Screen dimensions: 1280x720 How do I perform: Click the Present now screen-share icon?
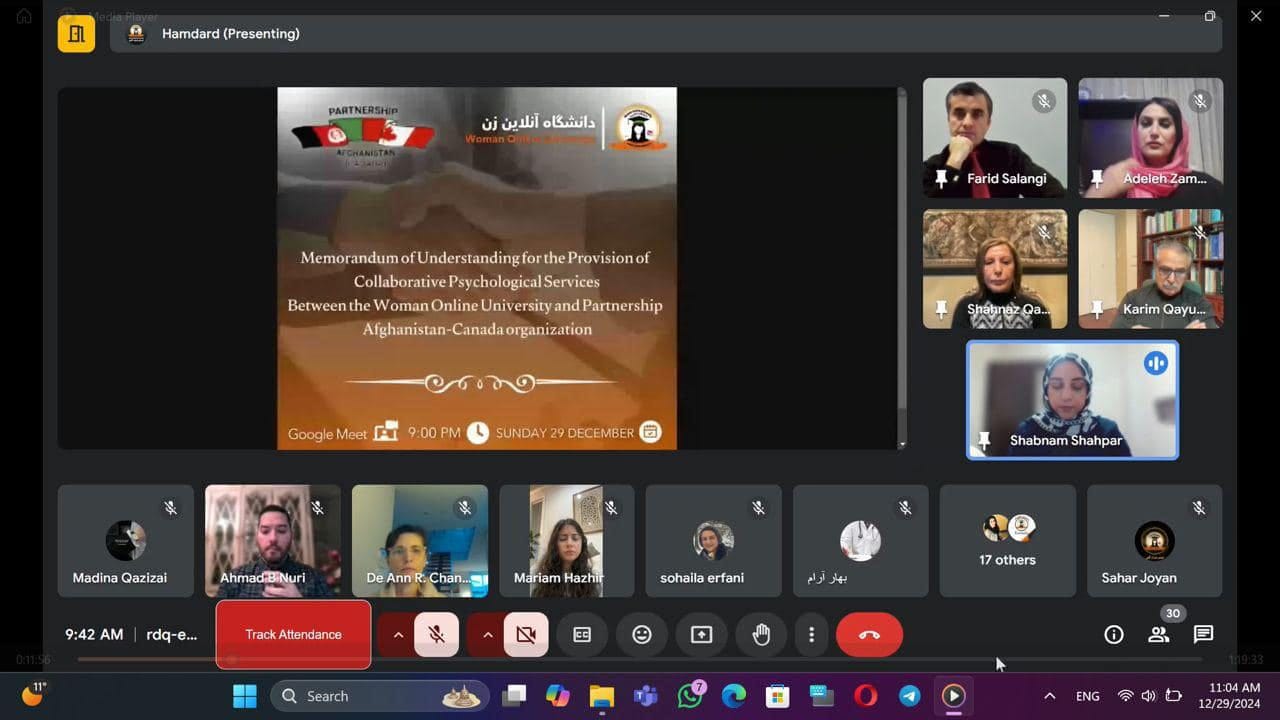[702, 635]
